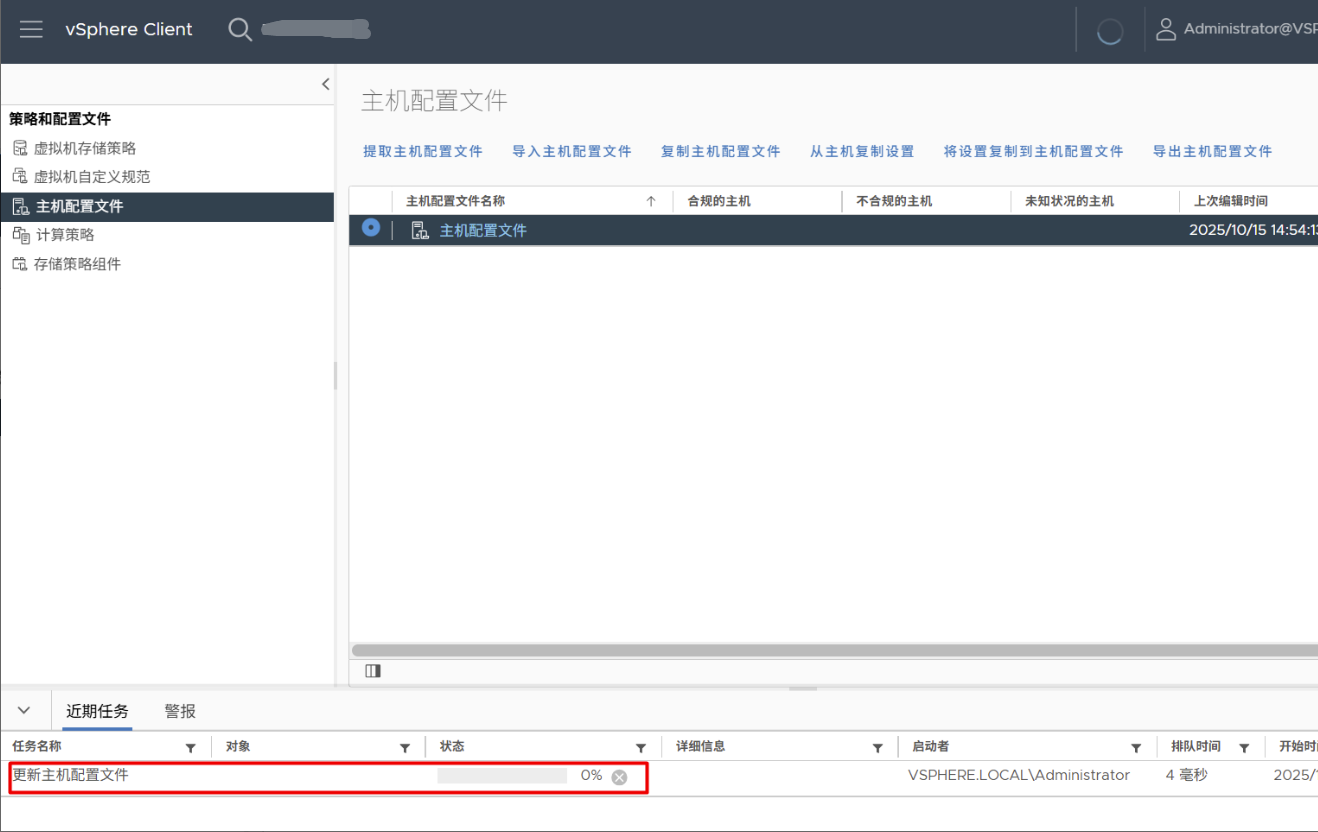
Task: Click the 策略和配置文件 sidebar heading
Action: point(60,119)
